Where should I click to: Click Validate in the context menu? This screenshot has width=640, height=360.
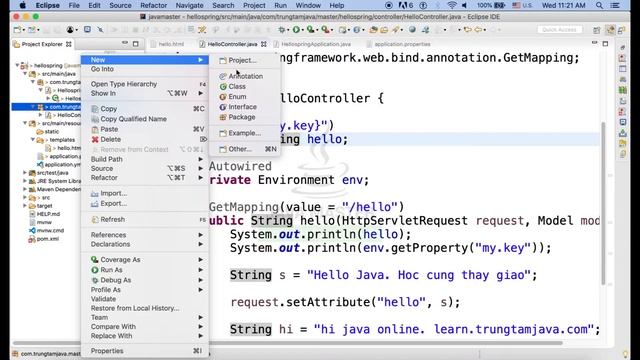145,299
